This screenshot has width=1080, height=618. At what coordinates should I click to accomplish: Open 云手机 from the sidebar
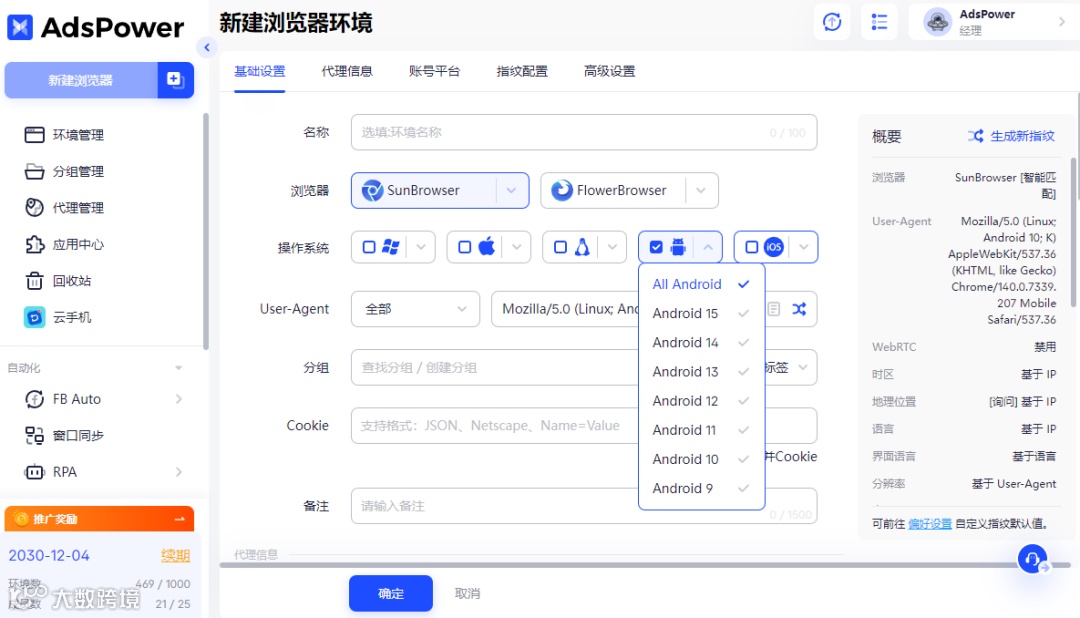point(58,317)
